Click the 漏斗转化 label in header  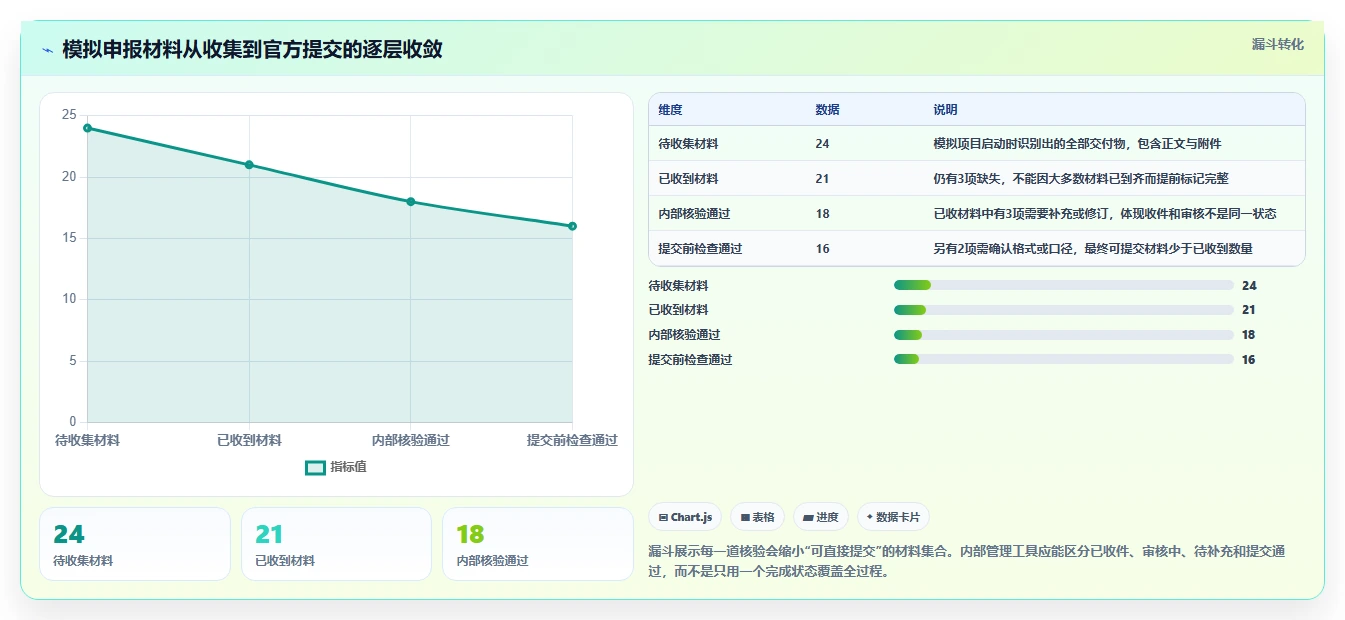pyautogui.click(x=1277, y=44)
